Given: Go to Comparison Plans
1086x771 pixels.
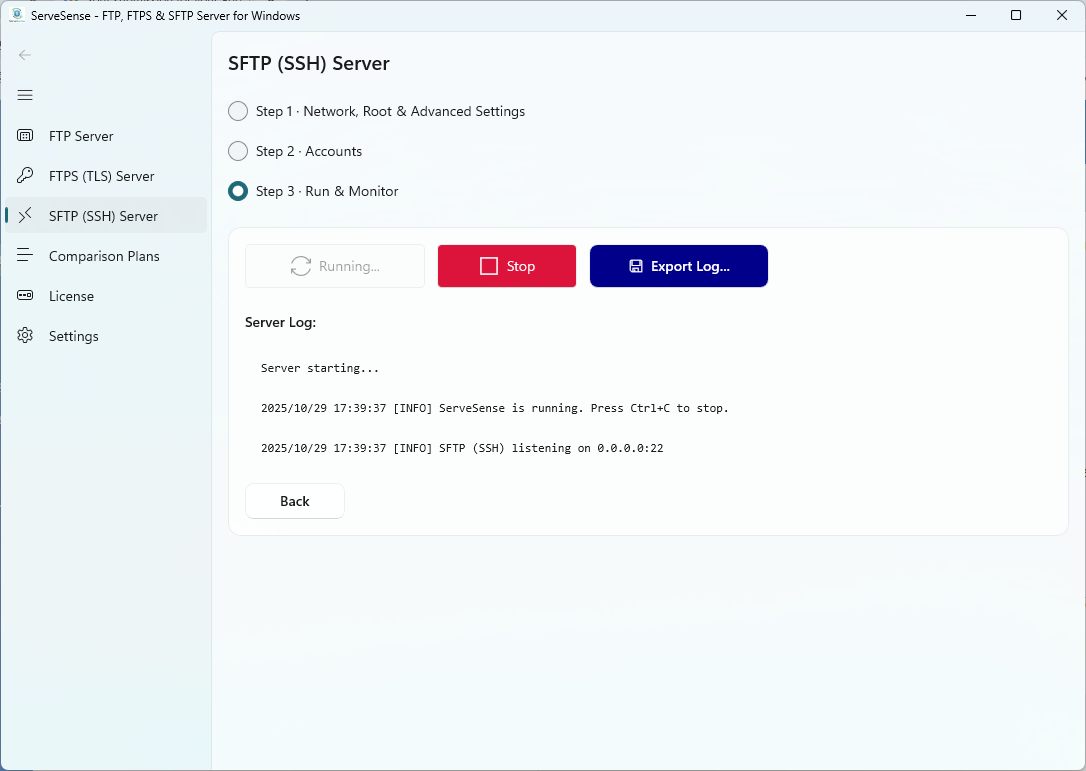Looking at the screenshot, I should point(106,256).
